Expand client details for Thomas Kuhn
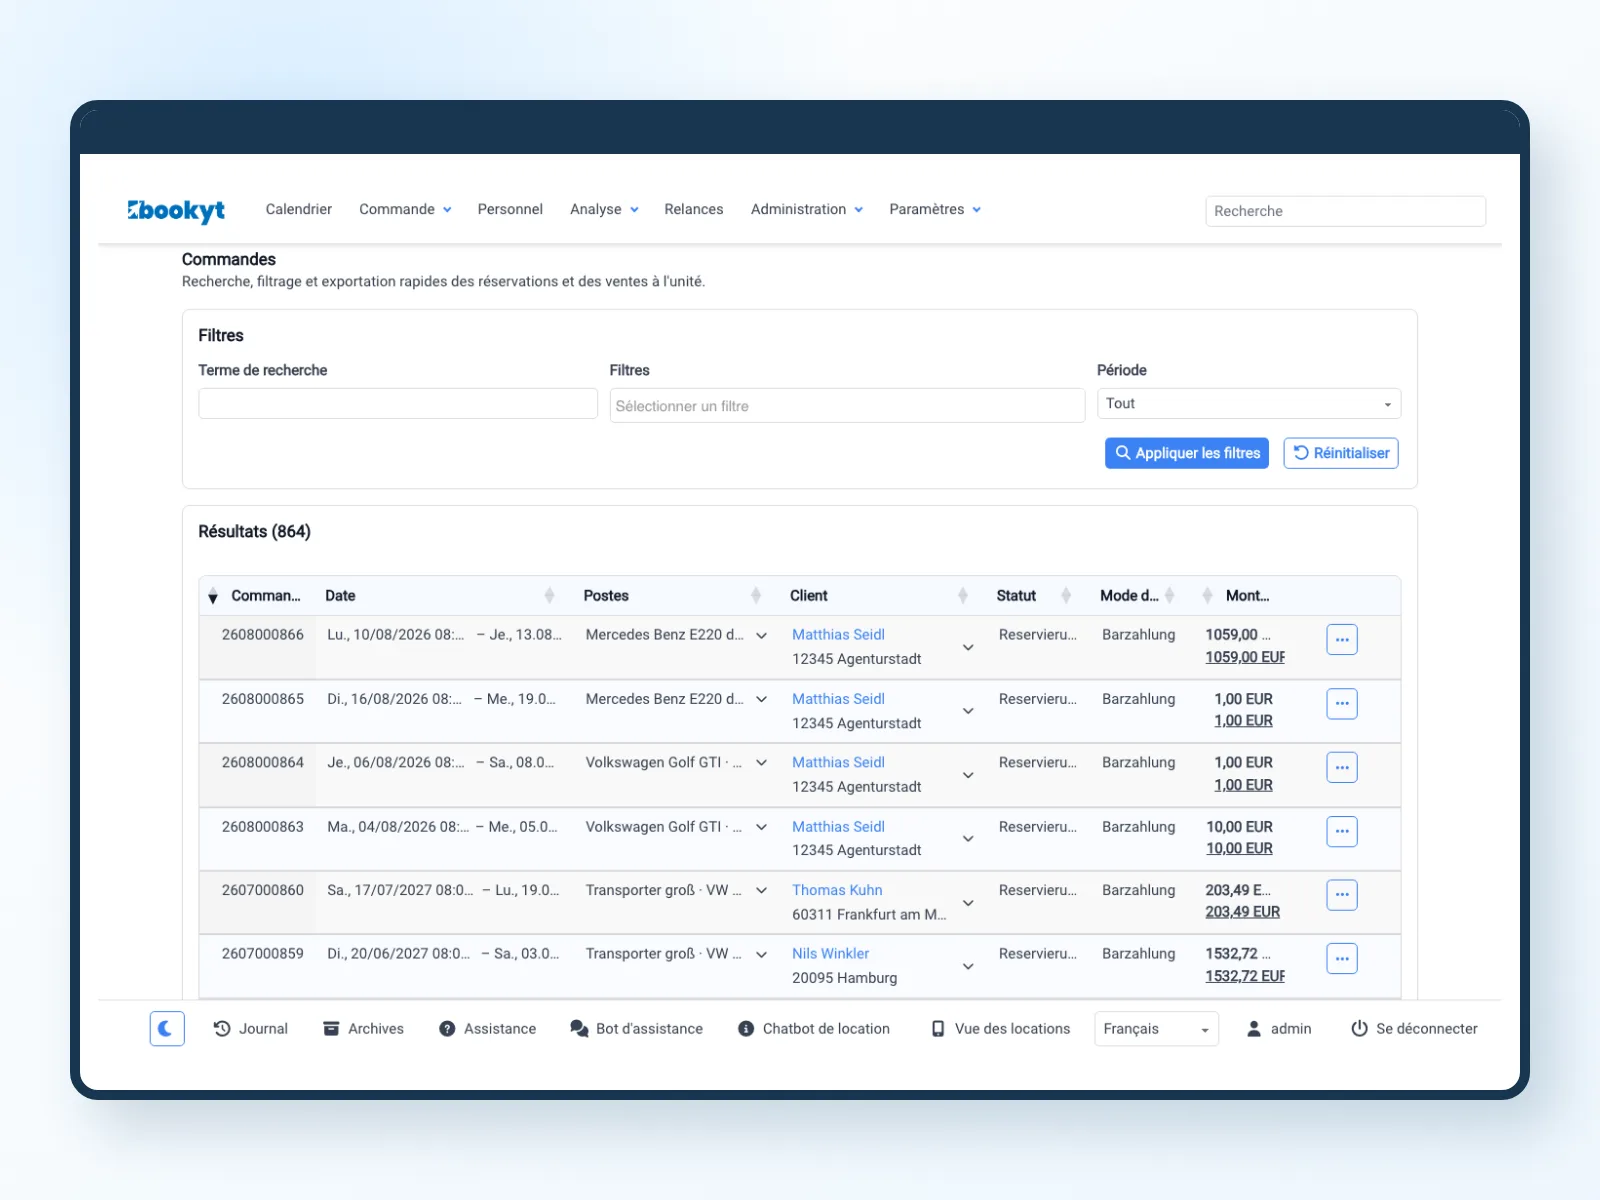The width and height of the screenshot is (1600, 1200). click(968, 903)
